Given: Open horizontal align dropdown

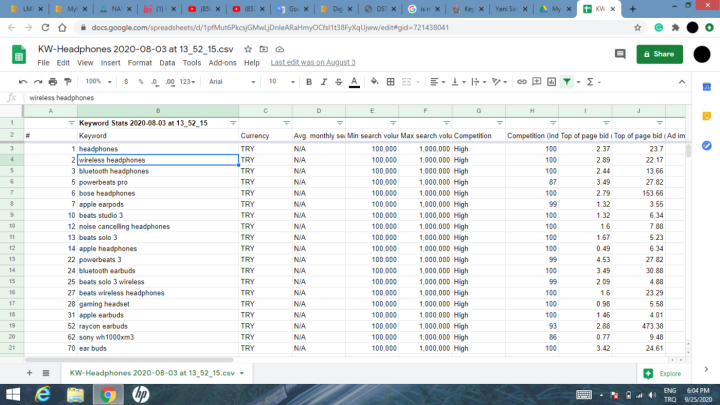Looking at the screenshot, I should (438, 82).
